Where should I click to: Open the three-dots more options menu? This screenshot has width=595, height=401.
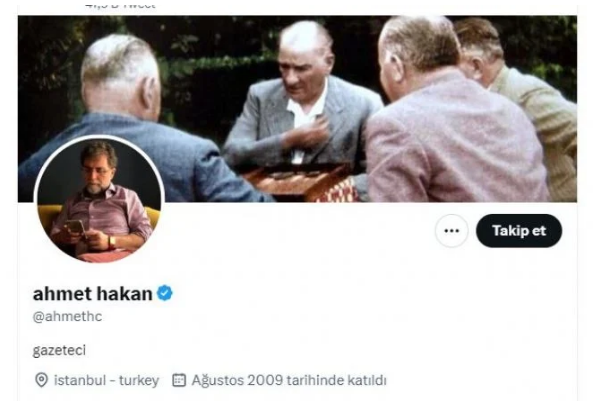(451, 231)
